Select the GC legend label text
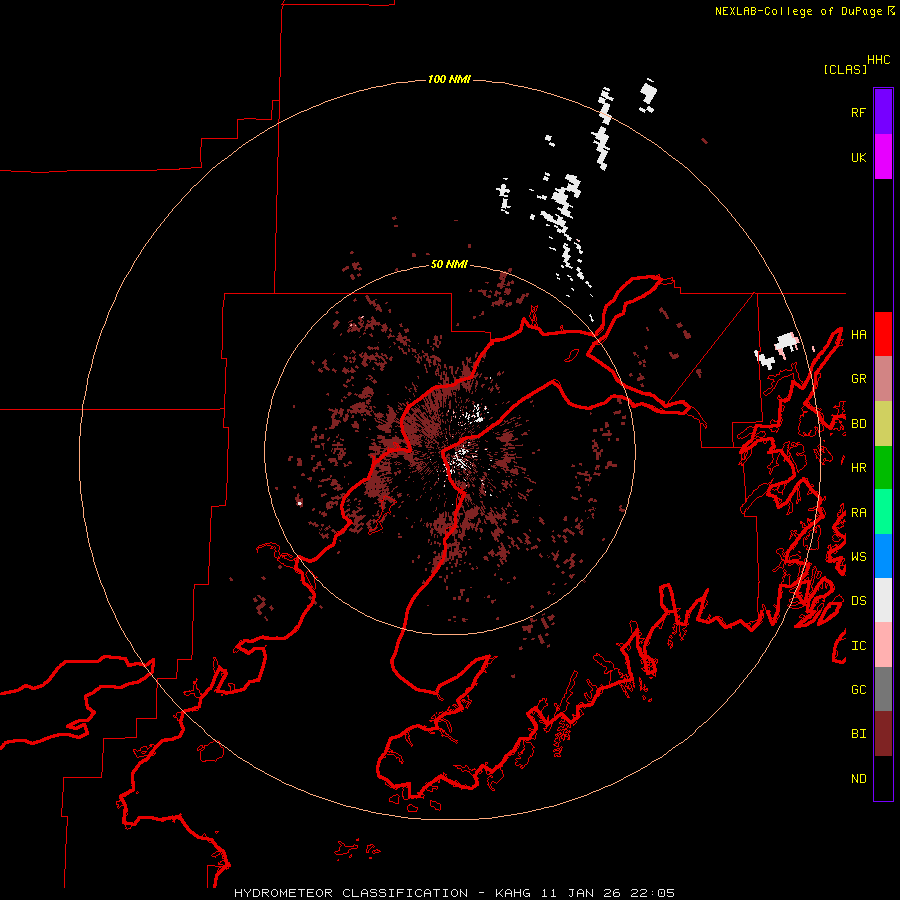This screenshot has height=900, width=900. tap(858, 690)
